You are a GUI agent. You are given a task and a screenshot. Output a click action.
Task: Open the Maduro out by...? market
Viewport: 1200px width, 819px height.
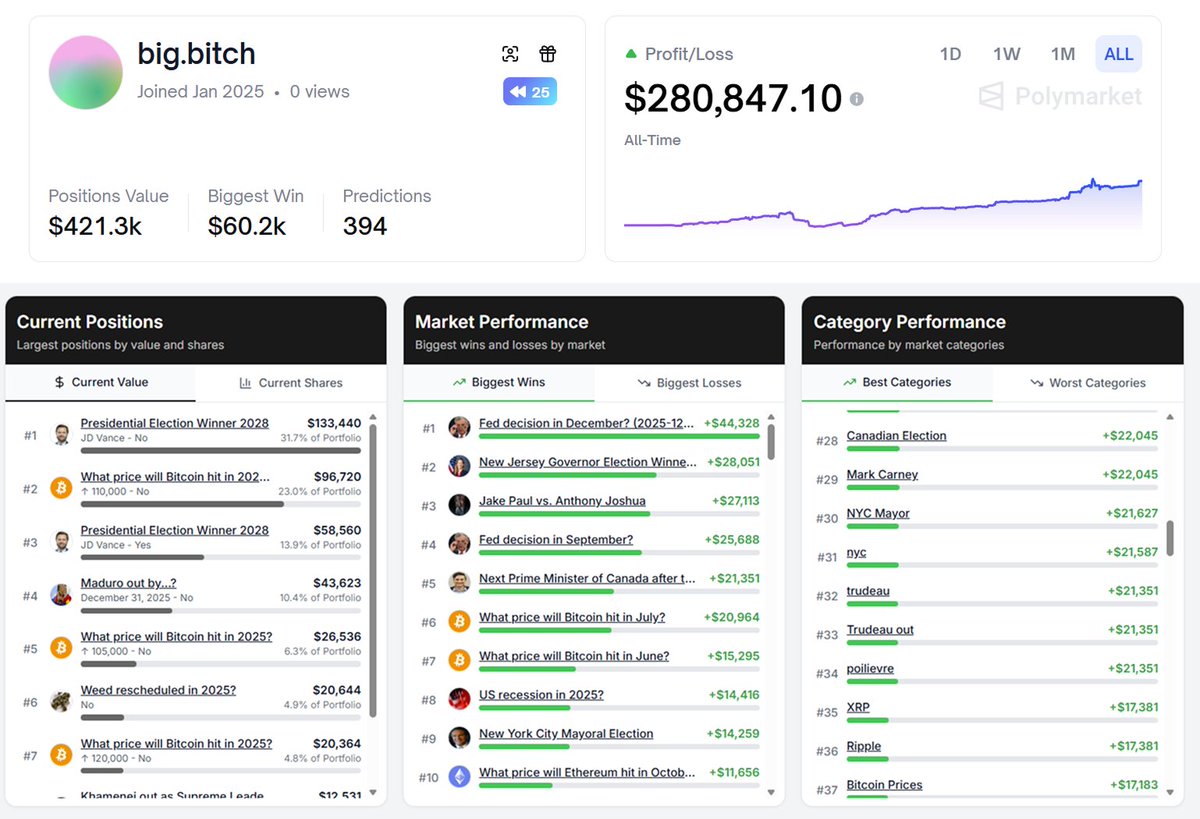(129, 583)
